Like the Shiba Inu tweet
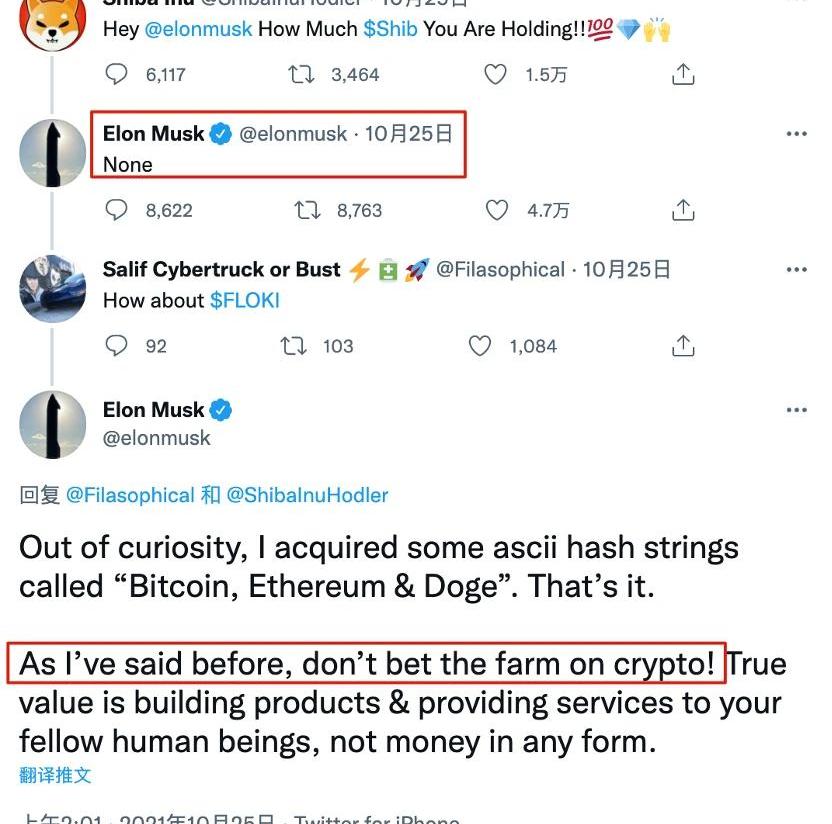This screenshot has width=832, height=824. coord(495,74)
